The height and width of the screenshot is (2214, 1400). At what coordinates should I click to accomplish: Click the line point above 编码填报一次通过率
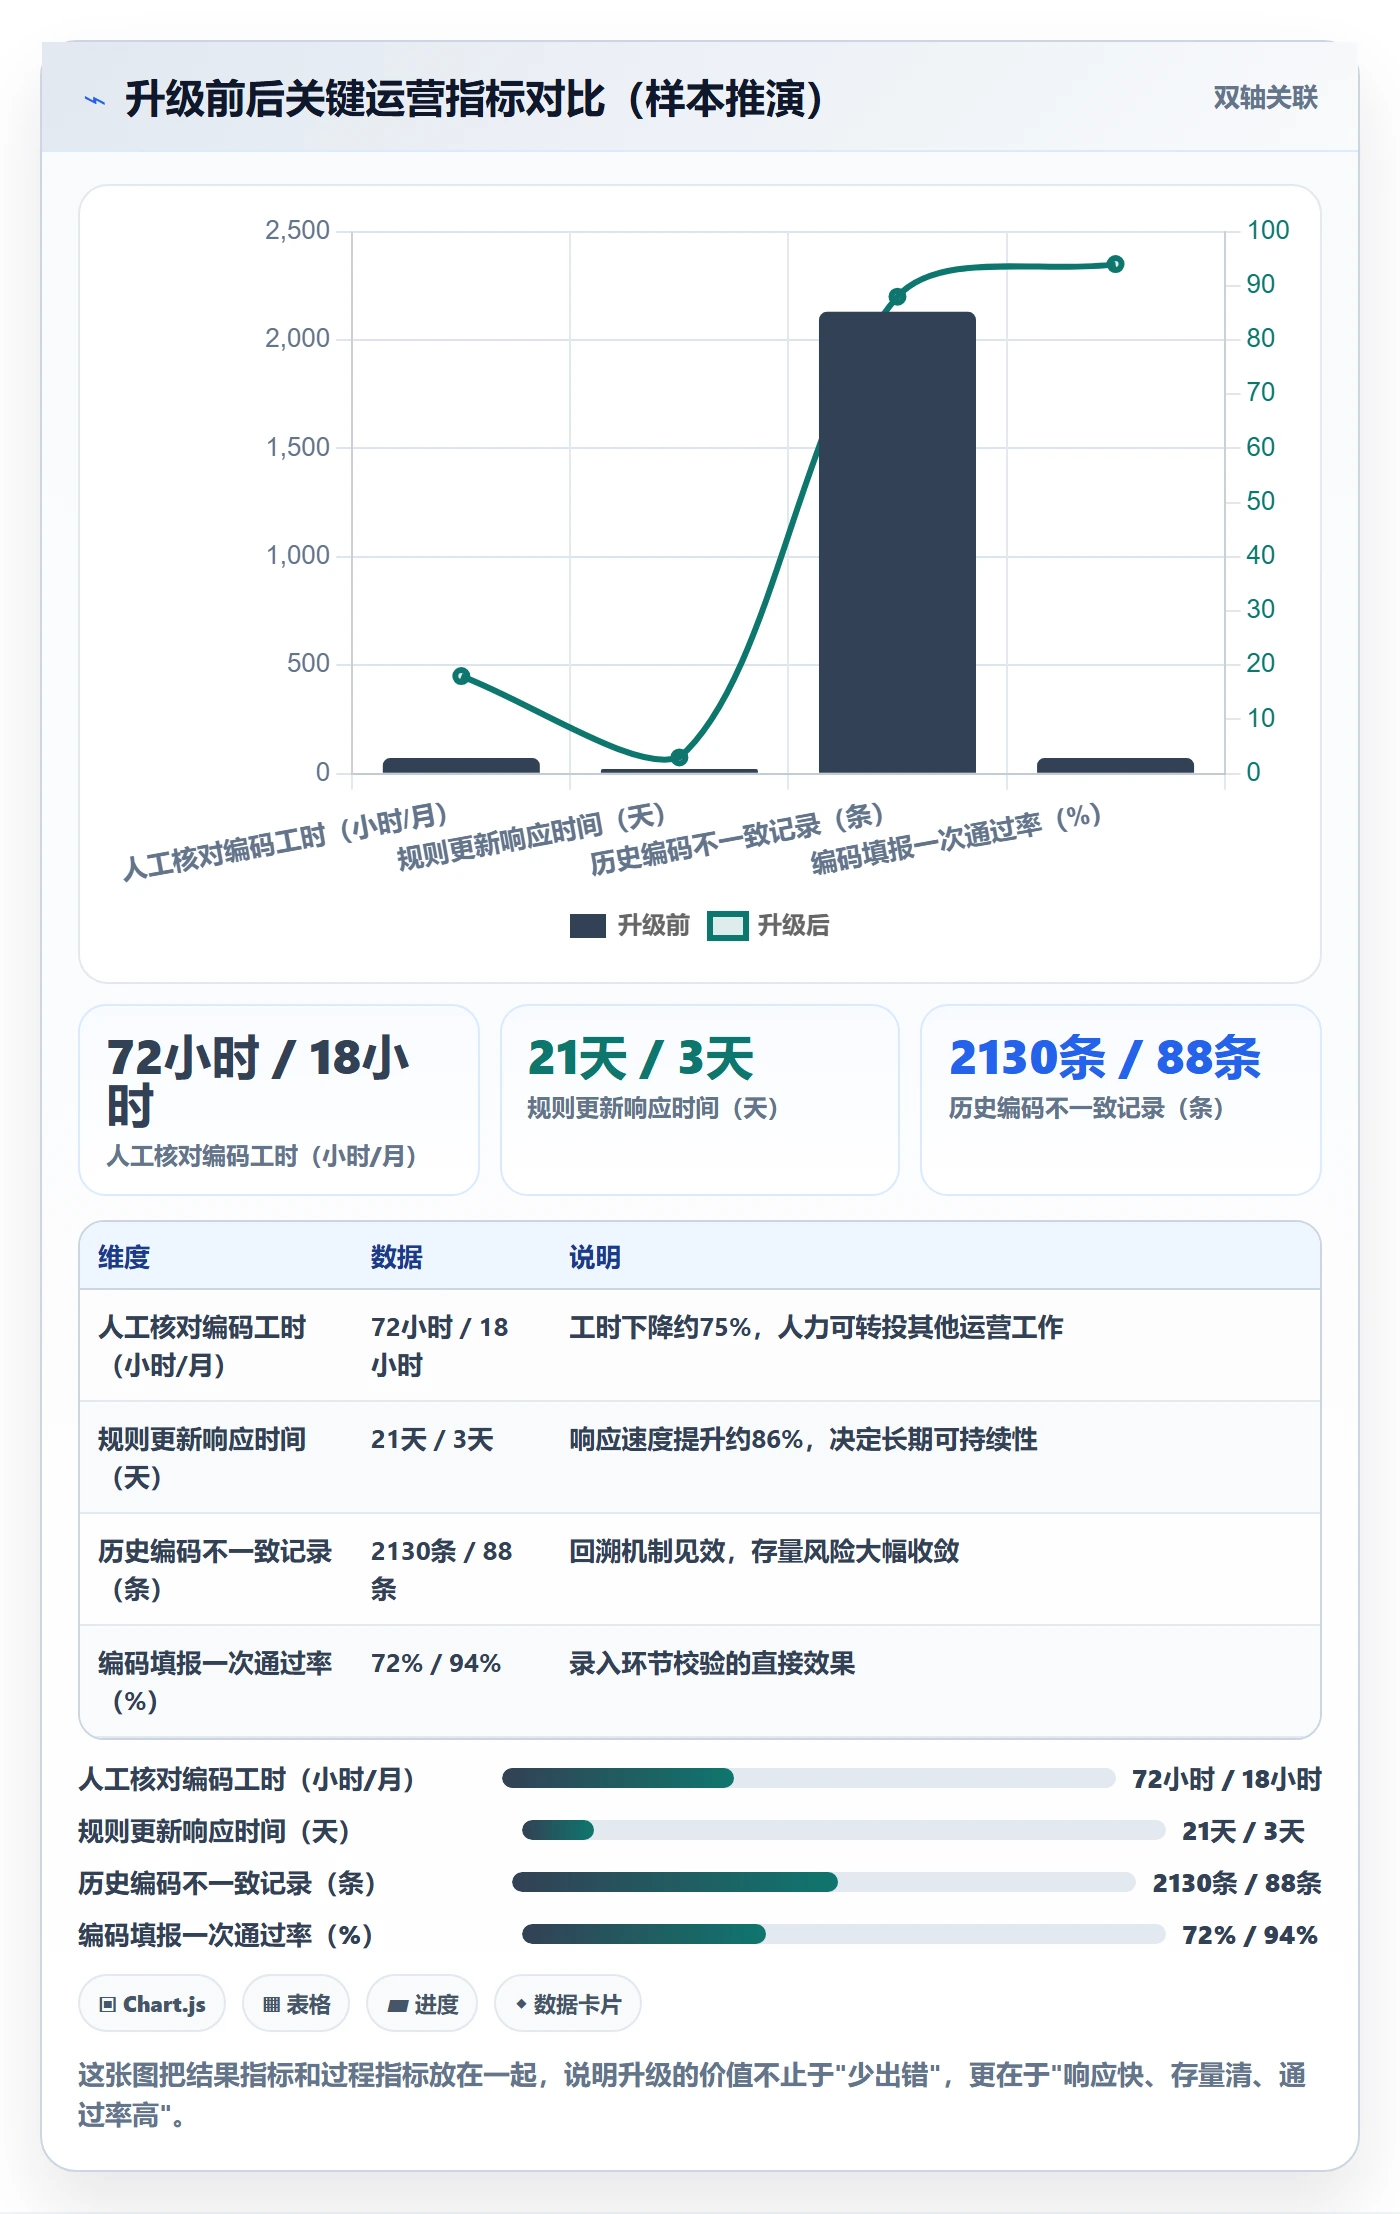(1115, 264)
